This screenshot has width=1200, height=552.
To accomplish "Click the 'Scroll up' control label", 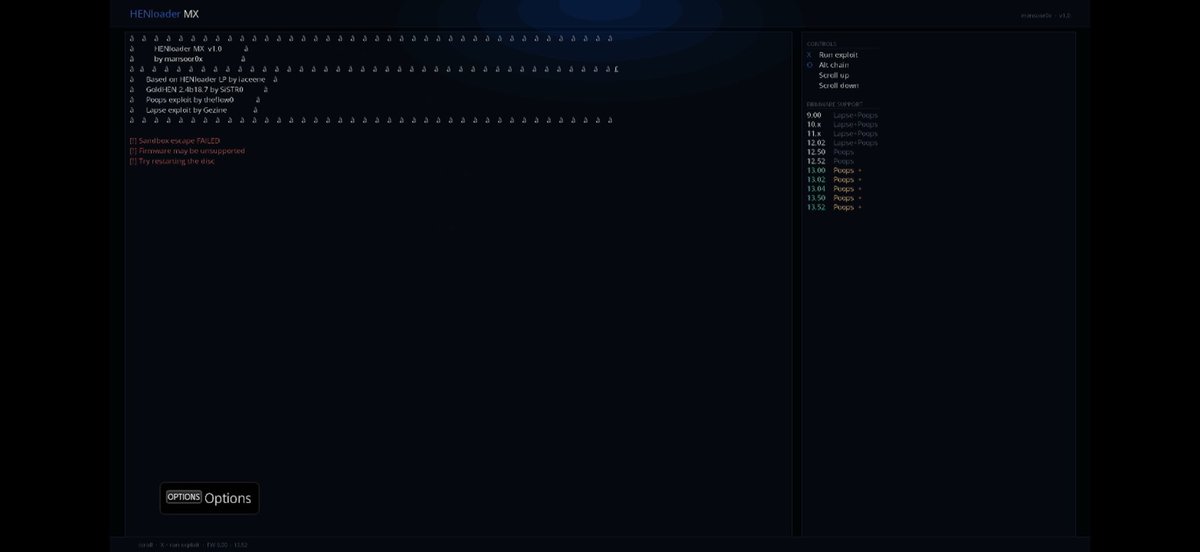I will click(834, 75).
